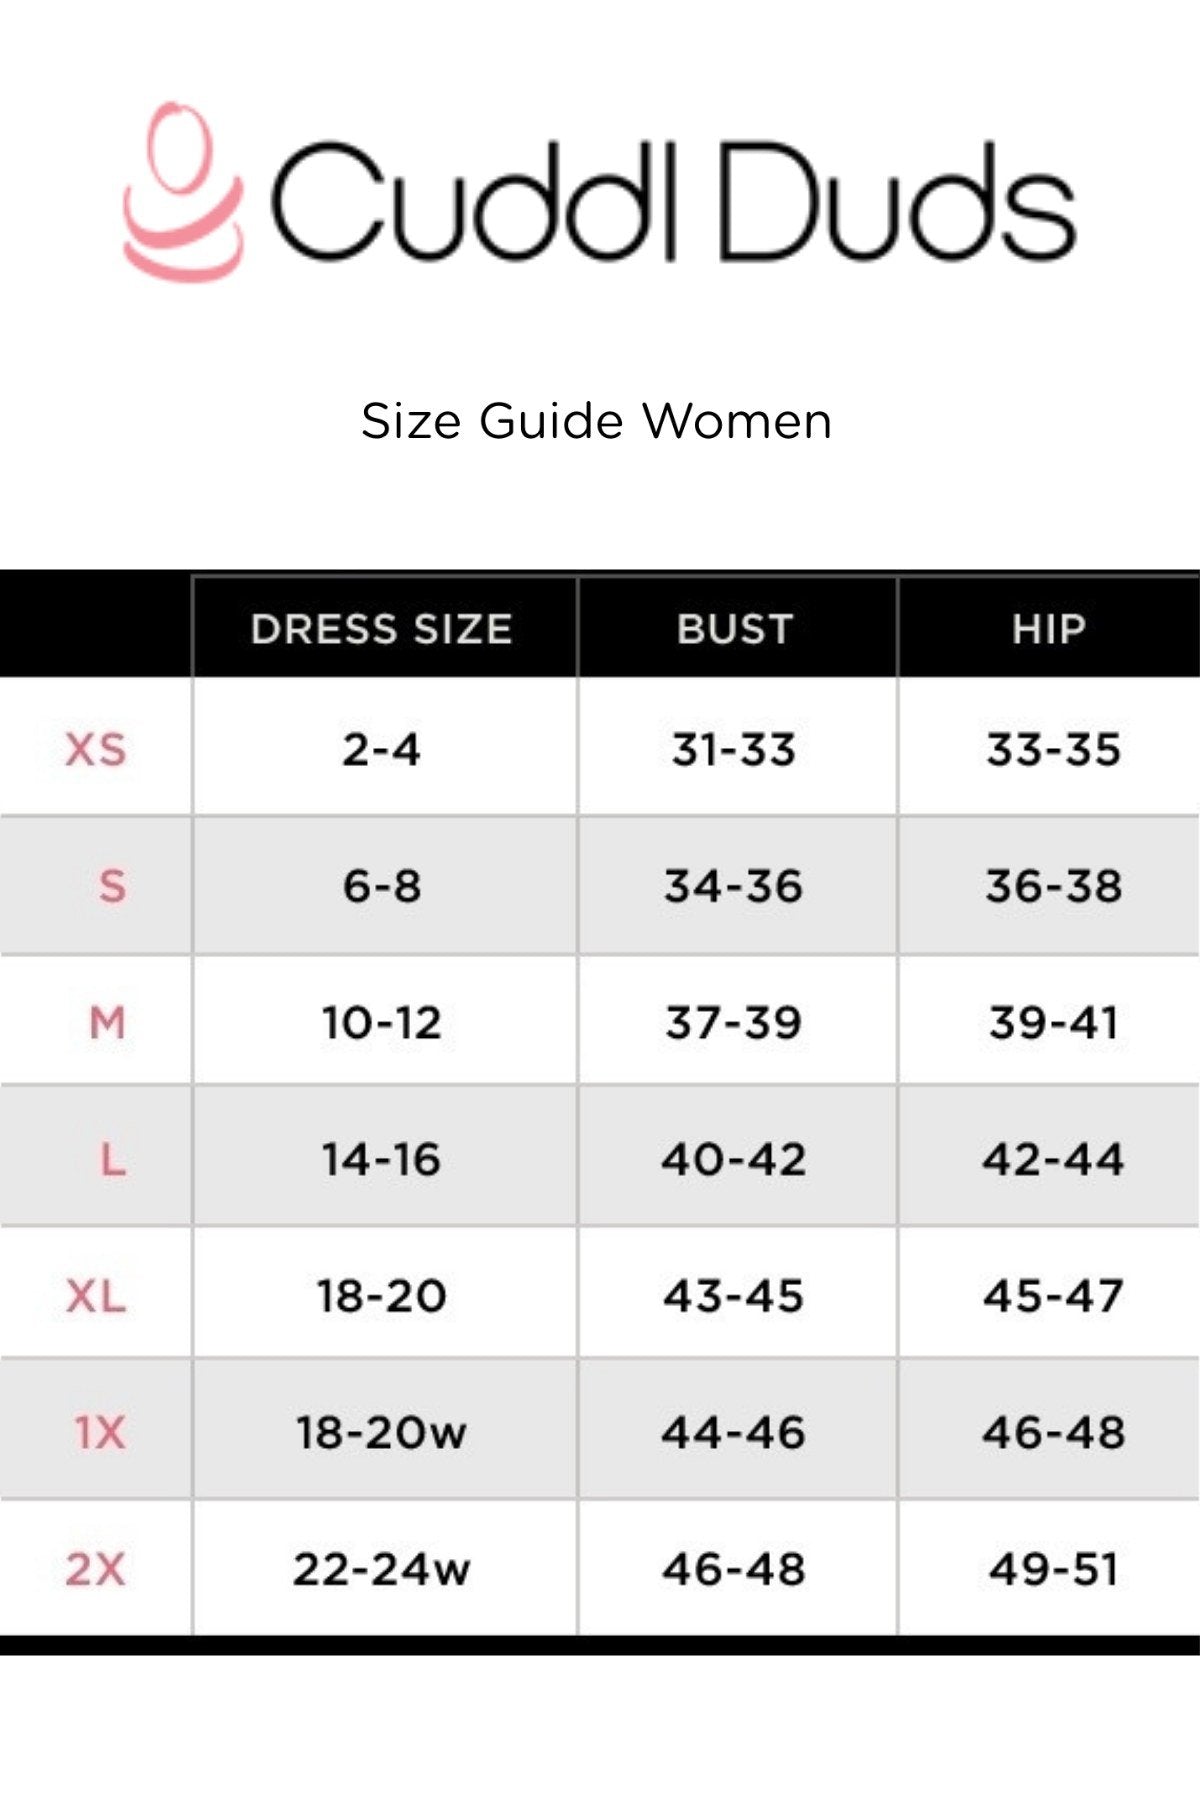The height and width of the screenshot is (1800, 1200).
Task: Click the Size Guide Women heading
Action: (x=596, y=421)
